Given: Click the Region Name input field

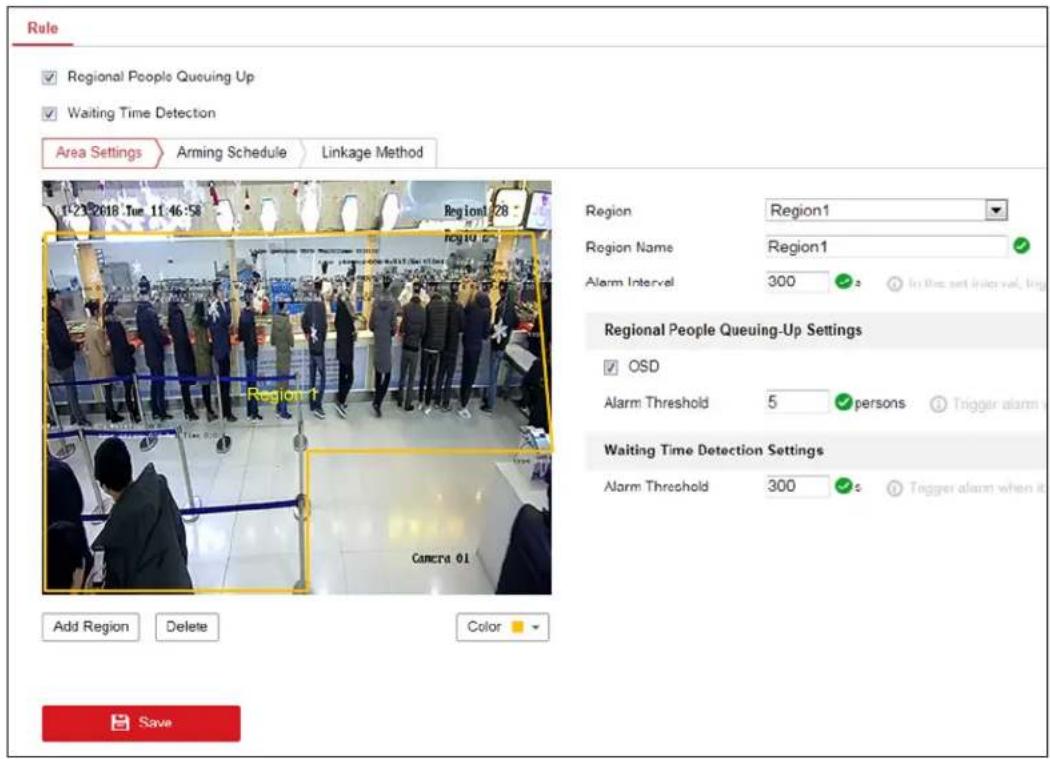Looking at the screenshot, I should pos(886,247).
